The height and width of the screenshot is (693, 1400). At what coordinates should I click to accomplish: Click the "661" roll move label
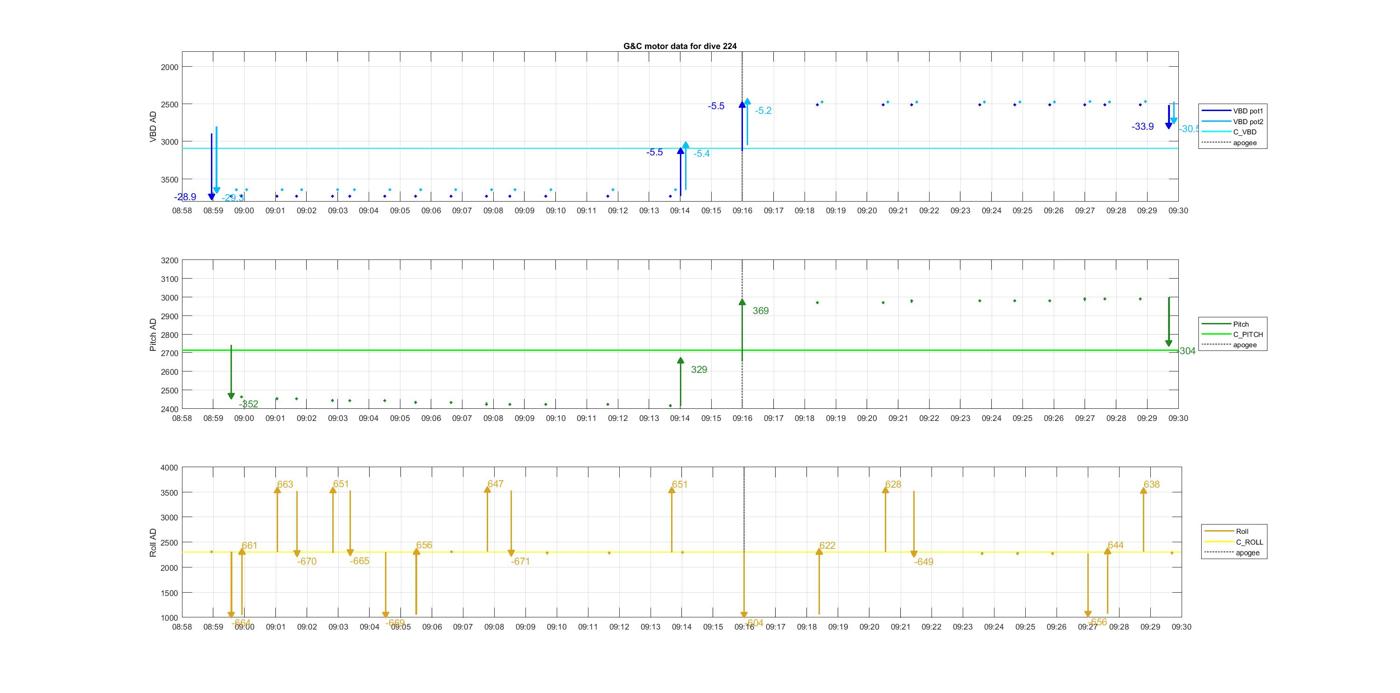point(249,546)
